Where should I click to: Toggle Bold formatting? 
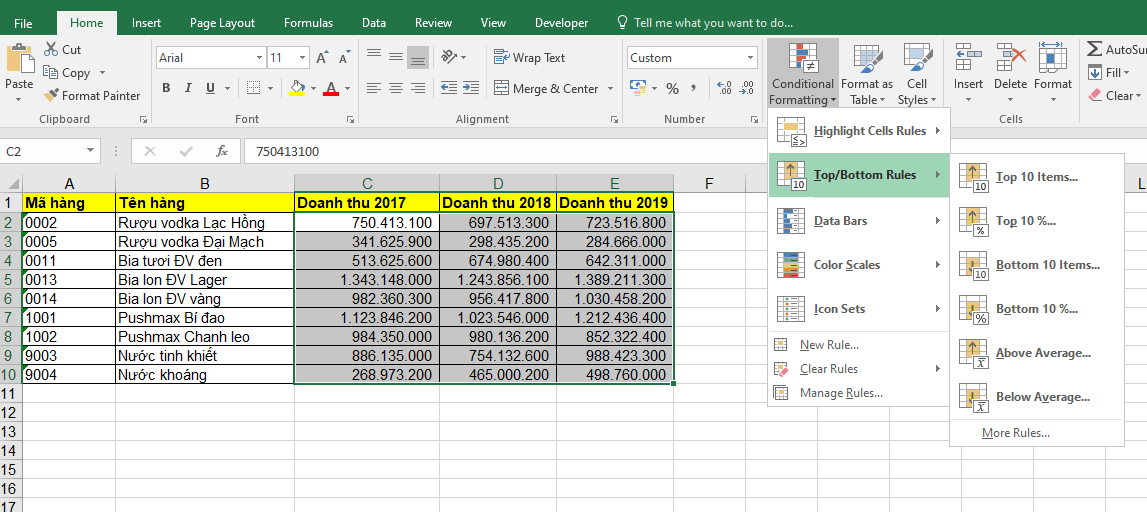(166, 88)
